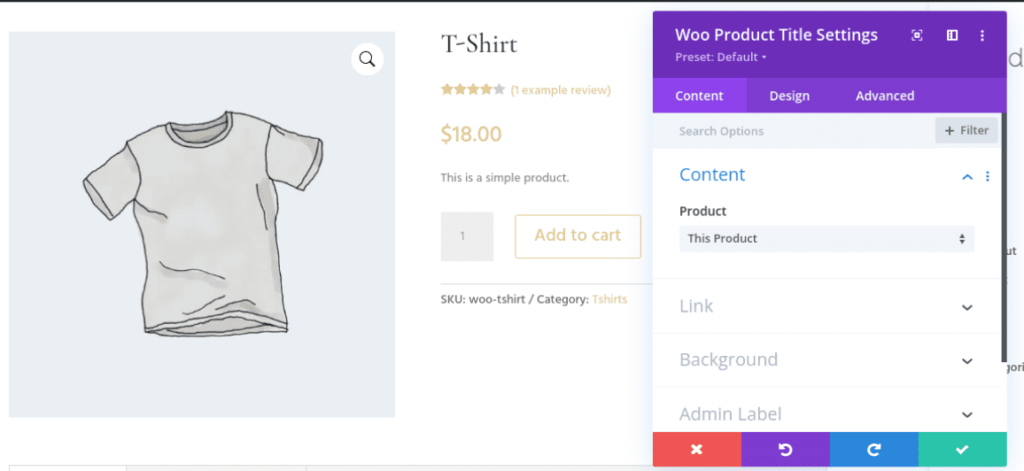
Task: Open the This Product dropdown
Action: pos(826,239)
